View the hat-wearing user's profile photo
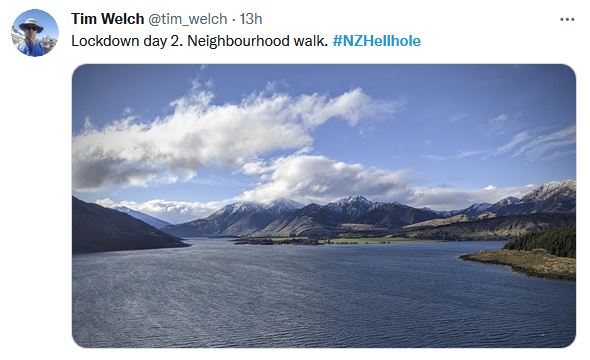Screen dimensions: 590x360 click(x=35, y=33)
